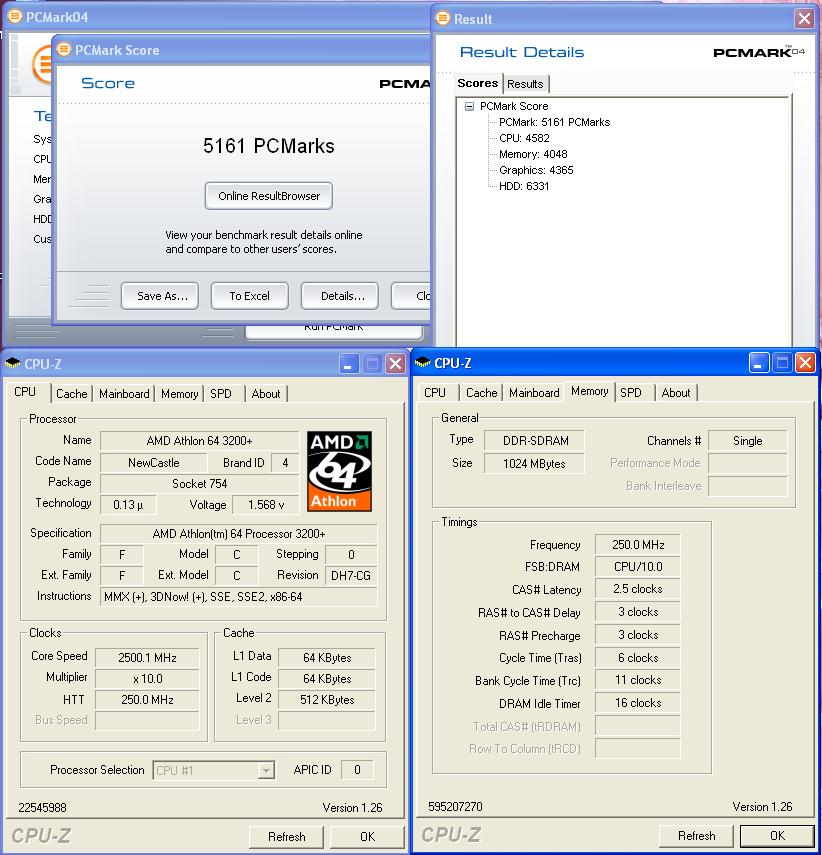Select the Scores tab in Result window
822x855 pixels.
[x=478, y=83]
